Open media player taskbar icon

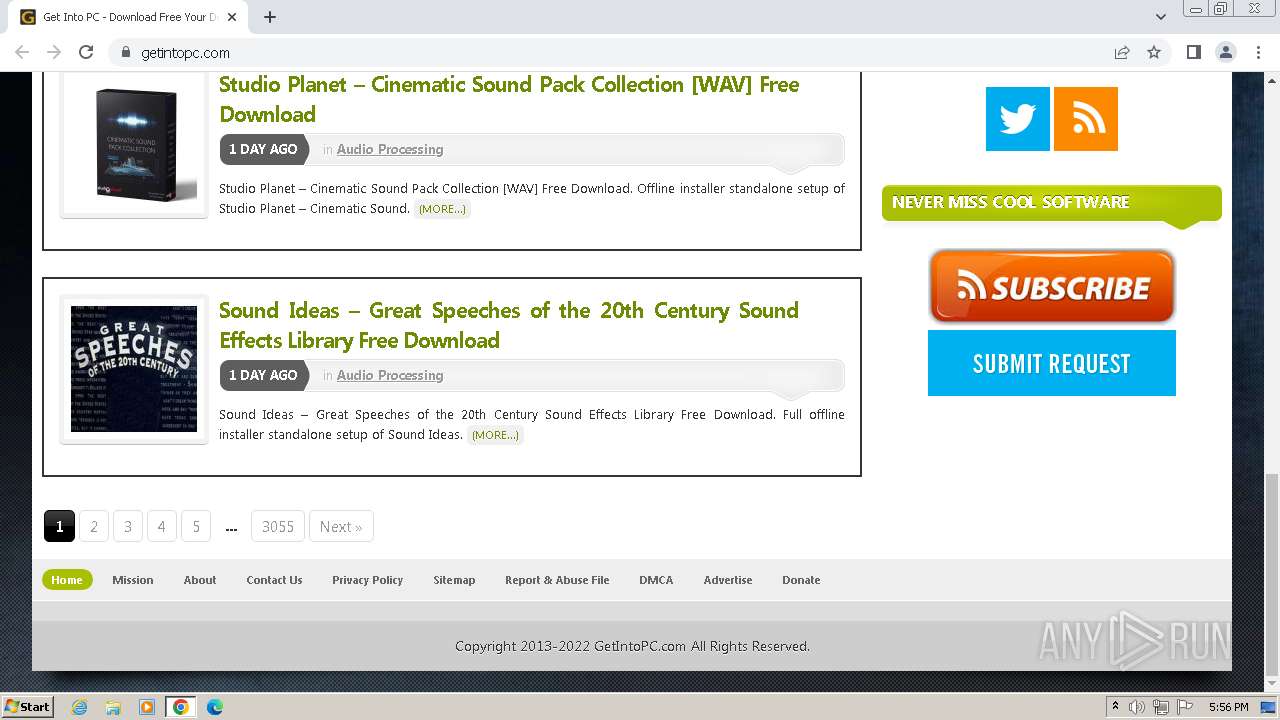click(147, 707)
